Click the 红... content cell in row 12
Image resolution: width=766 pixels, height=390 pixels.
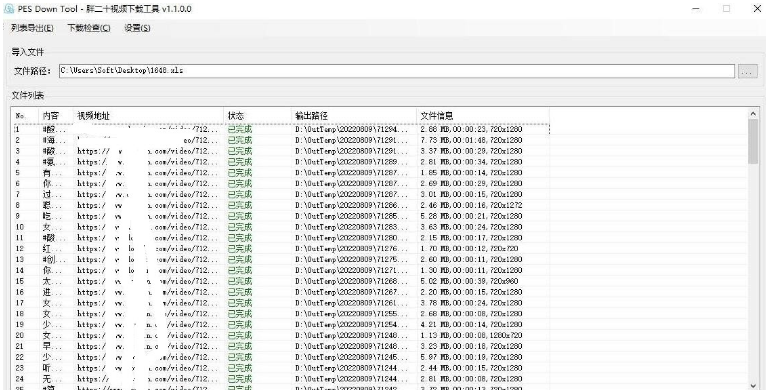pos(53,248)
